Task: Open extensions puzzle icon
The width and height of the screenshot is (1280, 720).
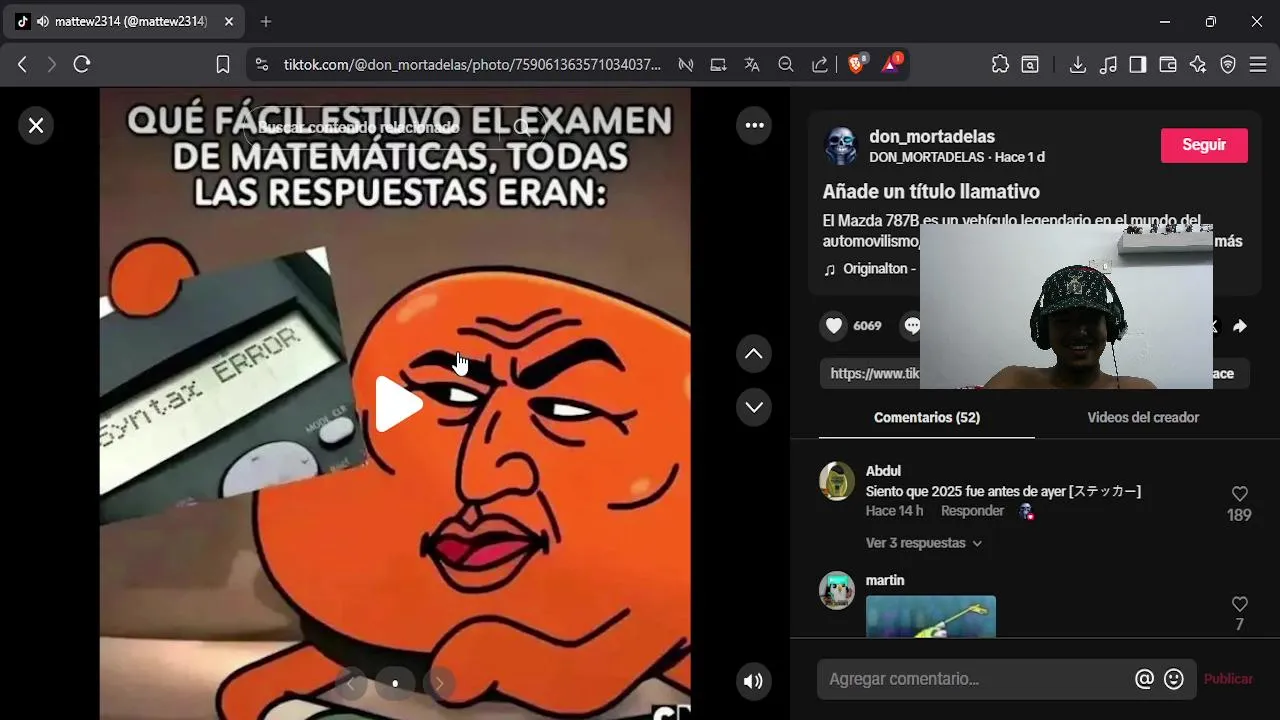Action: point(1000,64)
